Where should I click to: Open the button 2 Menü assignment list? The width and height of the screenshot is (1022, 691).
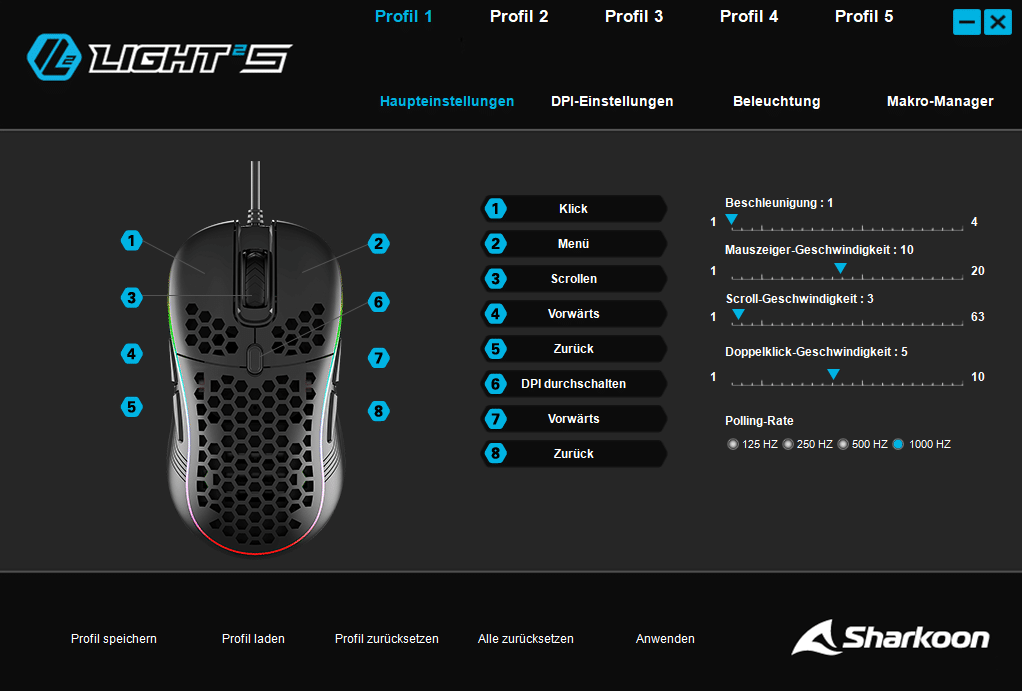[574, 244]
